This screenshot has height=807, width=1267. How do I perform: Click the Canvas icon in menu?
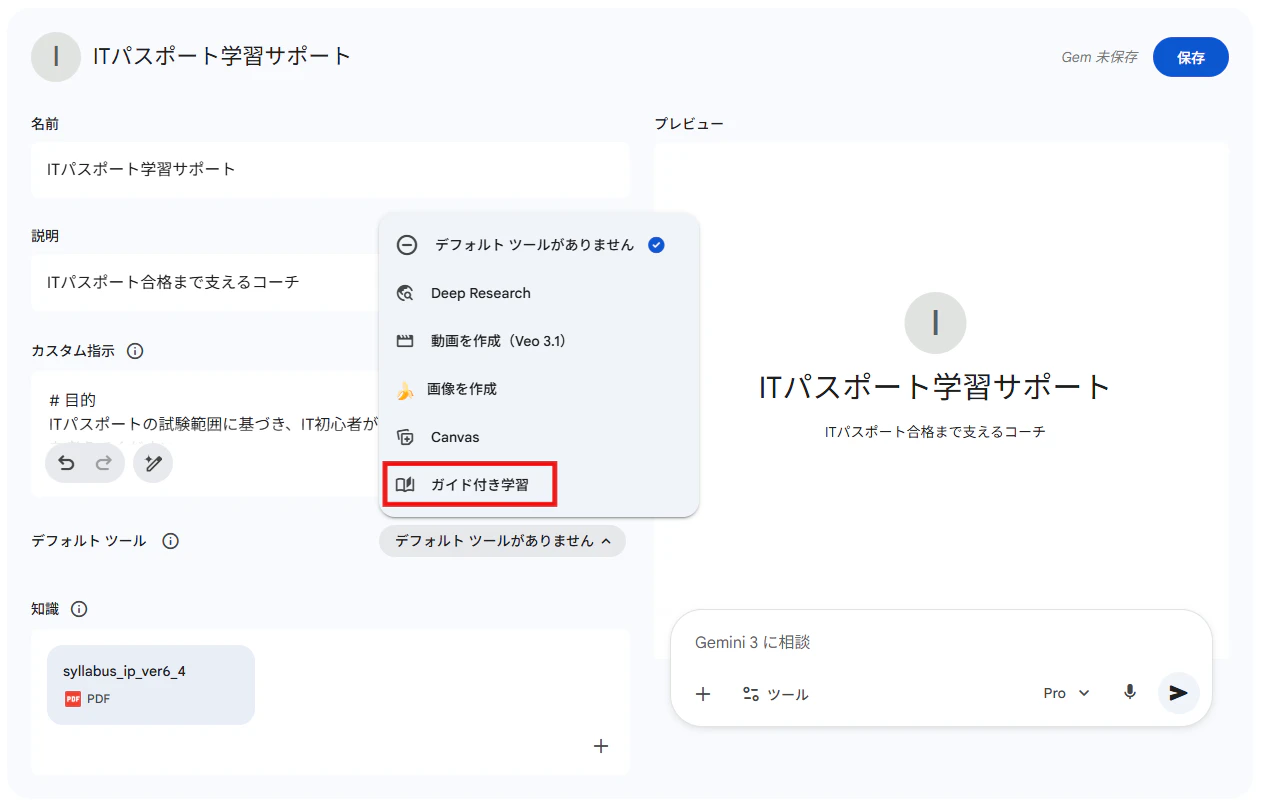(405, 437)
